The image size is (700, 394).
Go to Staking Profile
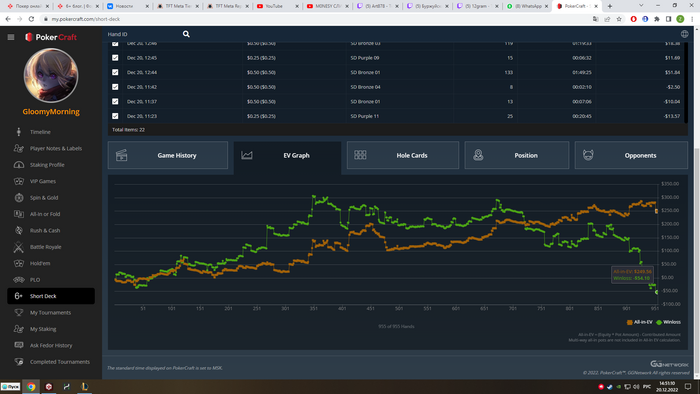[x=47, y=165]
